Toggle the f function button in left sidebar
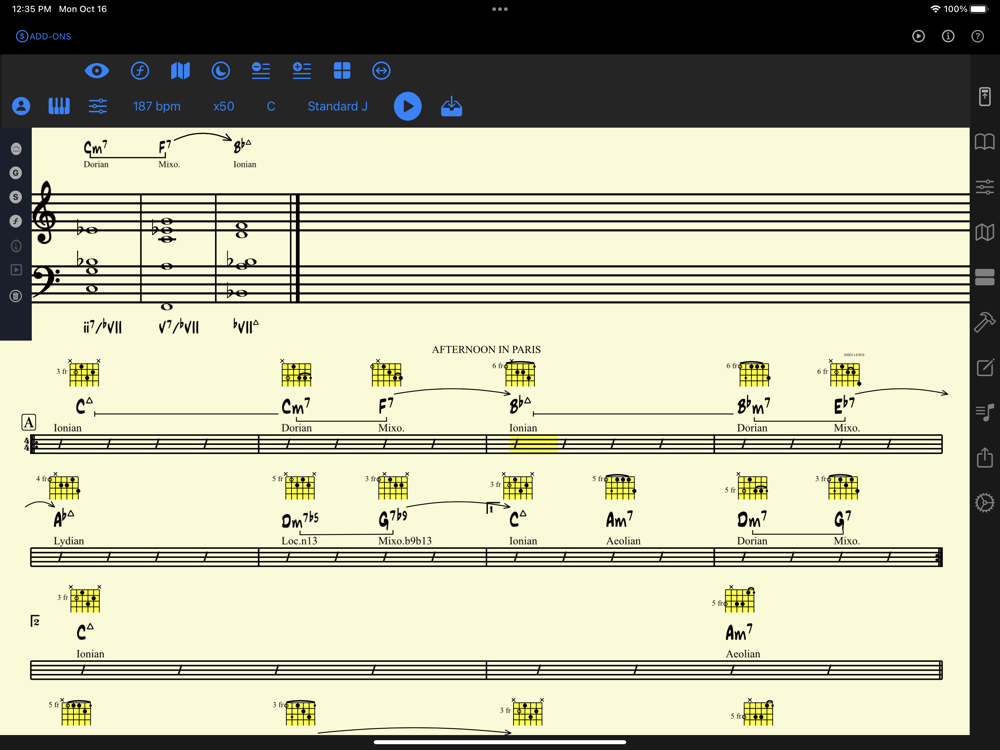The width and height of the screenshot is (1000, 750). pos(16,221)
